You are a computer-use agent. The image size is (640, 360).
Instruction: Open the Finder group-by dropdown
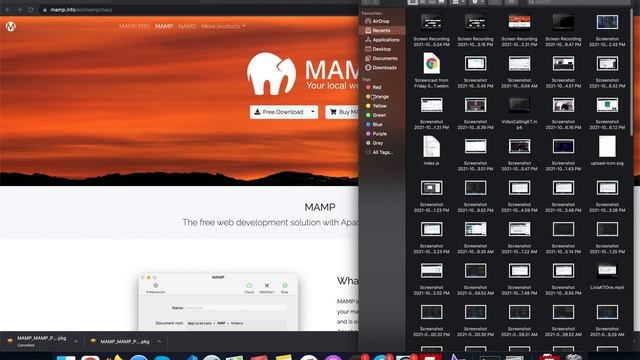[459, 2]
